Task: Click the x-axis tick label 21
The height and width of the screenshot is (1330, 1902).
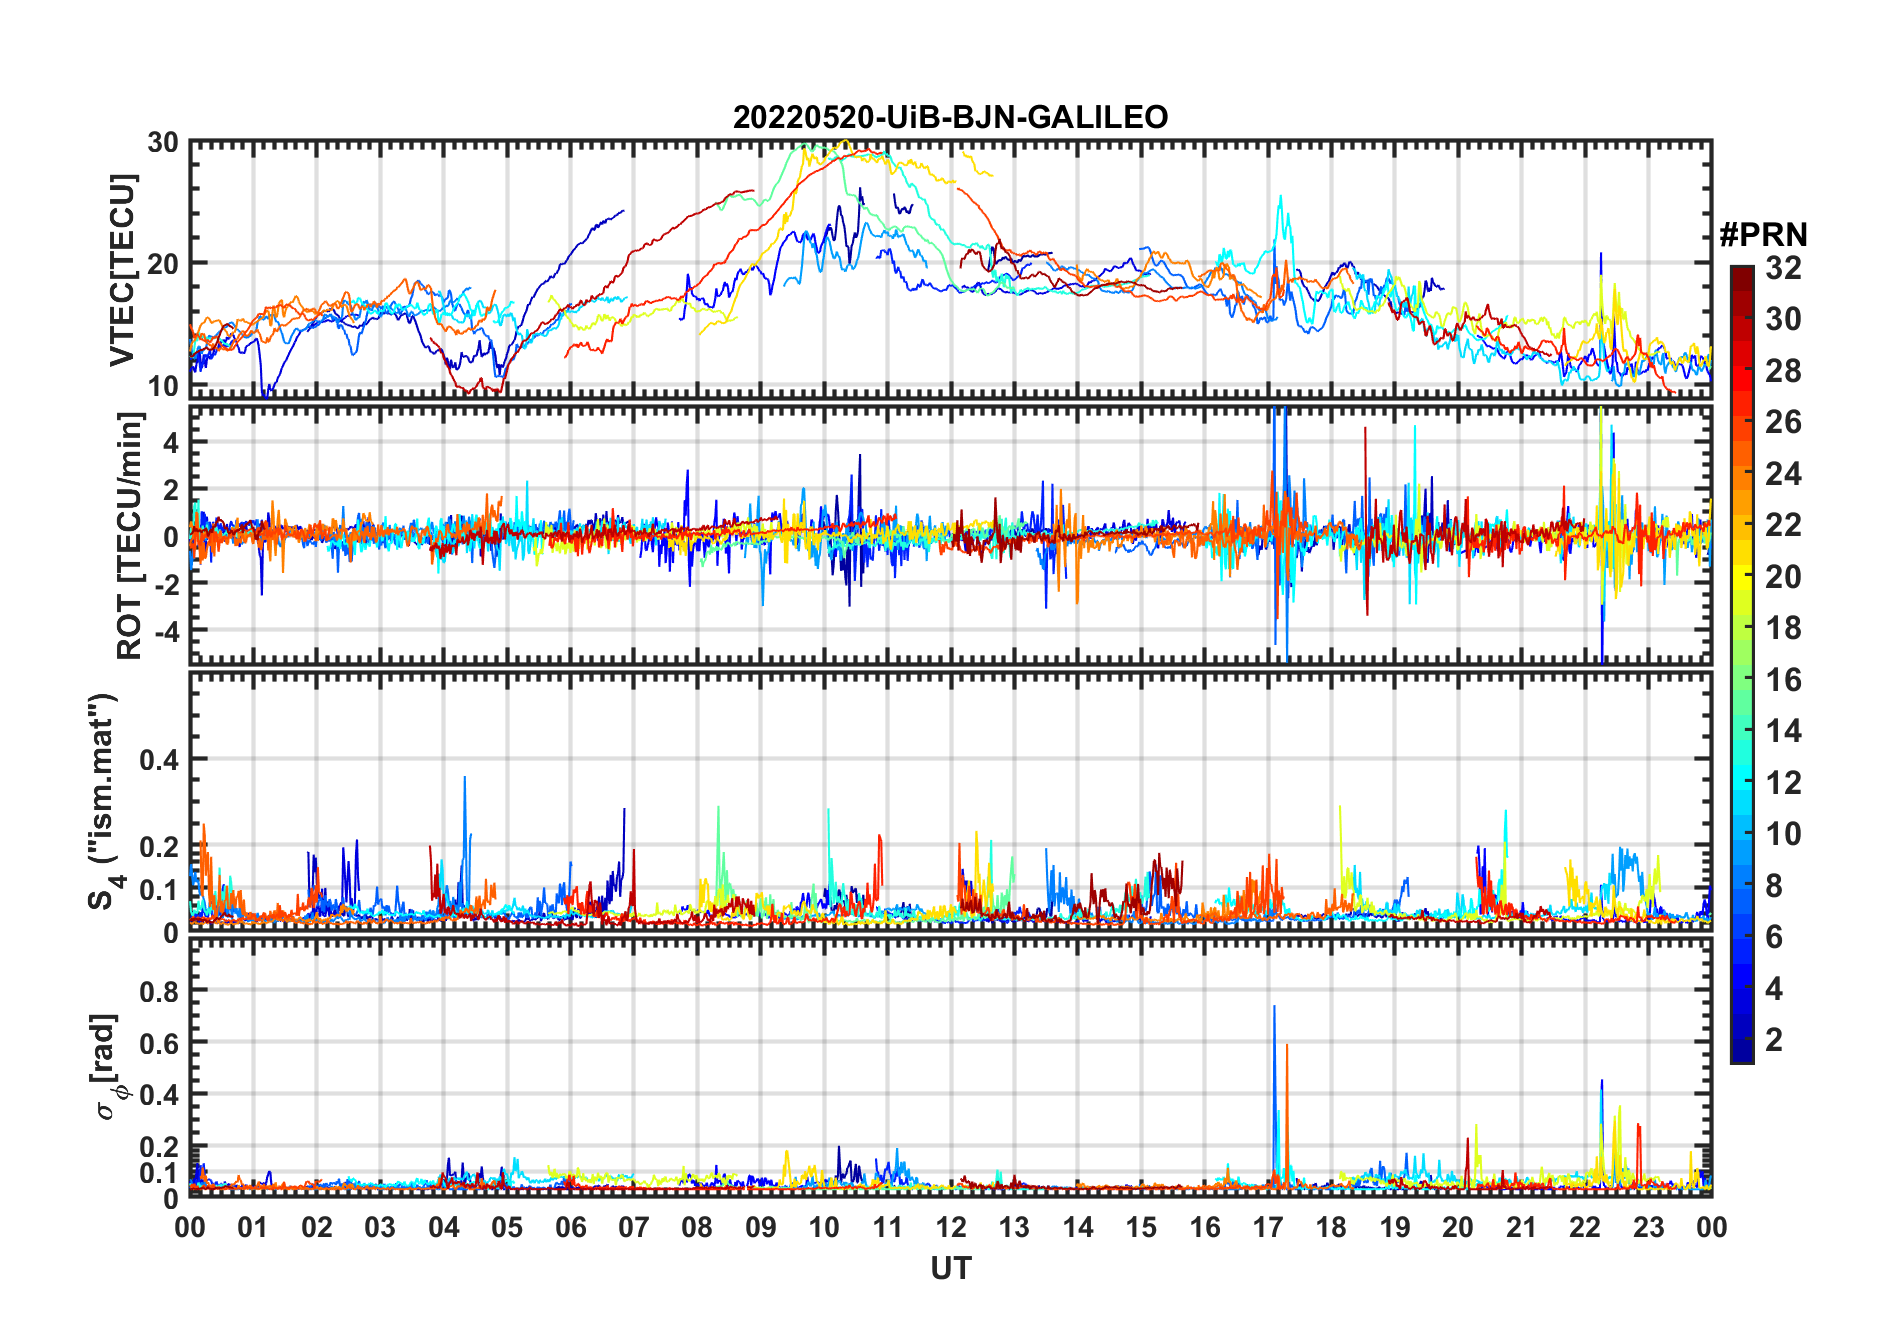Action: pyautogui.click(x=1521, y=1227)
